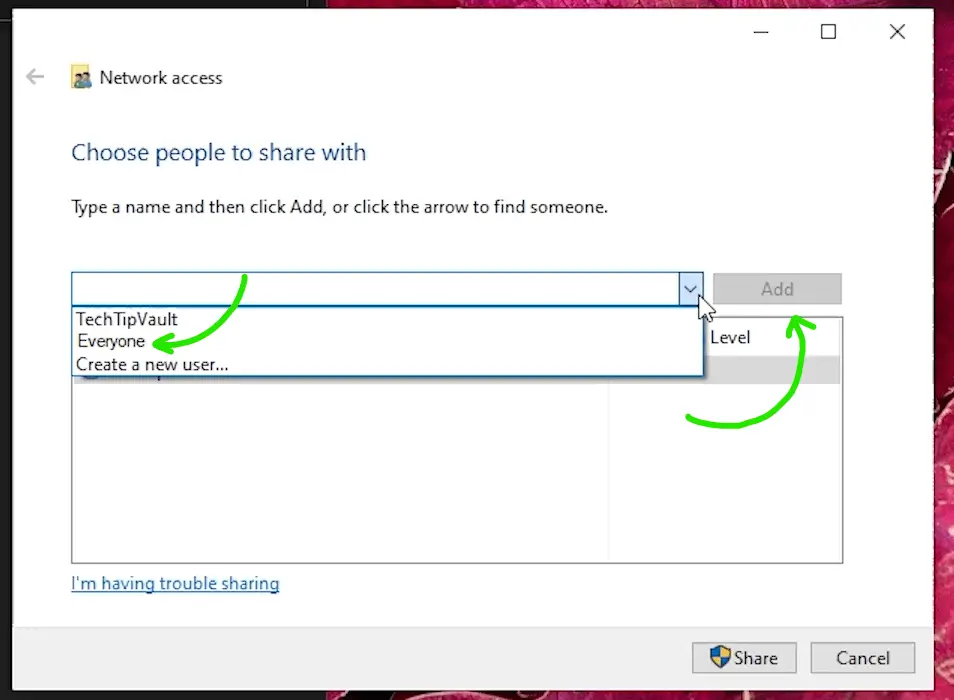This screenshot has height=700, width=954.
Task: Click the Level column header
Action: [x=730, y=338]
